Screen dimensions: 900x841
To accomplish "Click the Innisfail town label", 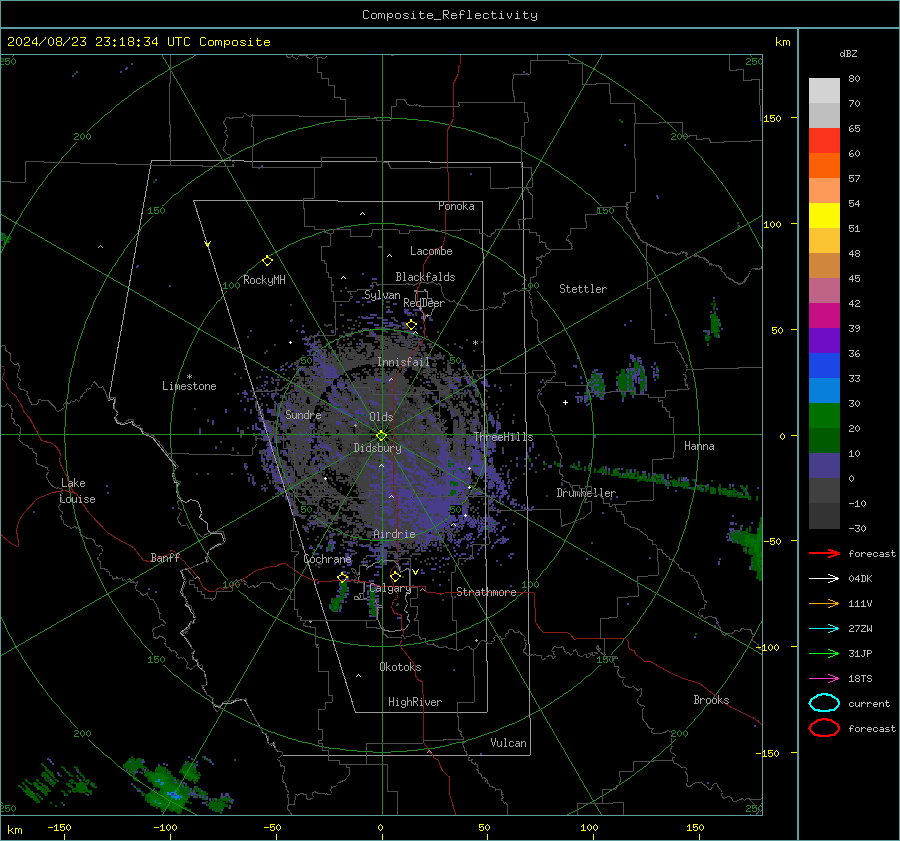I will tap(403, 362).
